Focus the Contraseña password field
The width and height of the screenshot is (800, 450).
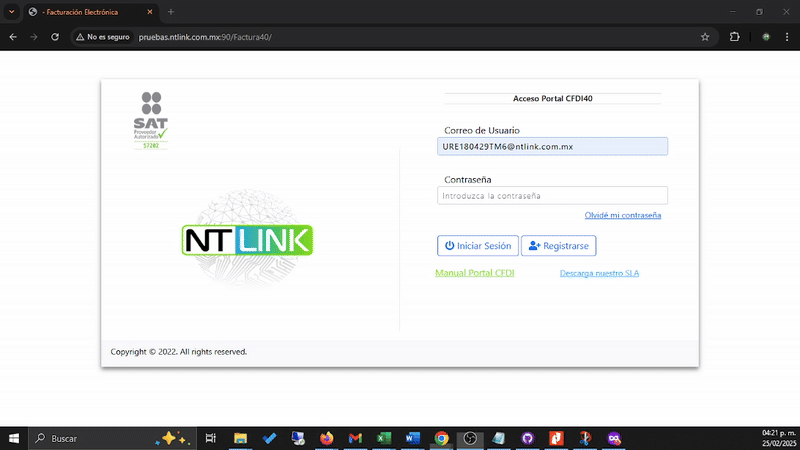tap(552, 195)
